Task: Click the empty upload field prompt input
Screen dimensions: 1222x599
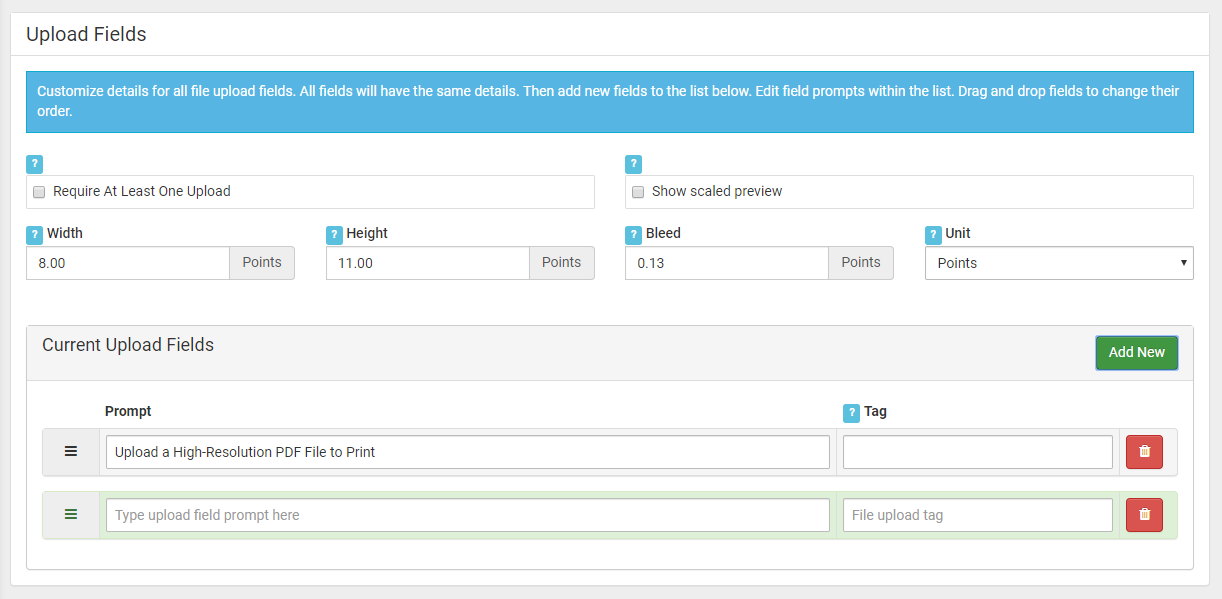Action: click(x=468, y=515)
